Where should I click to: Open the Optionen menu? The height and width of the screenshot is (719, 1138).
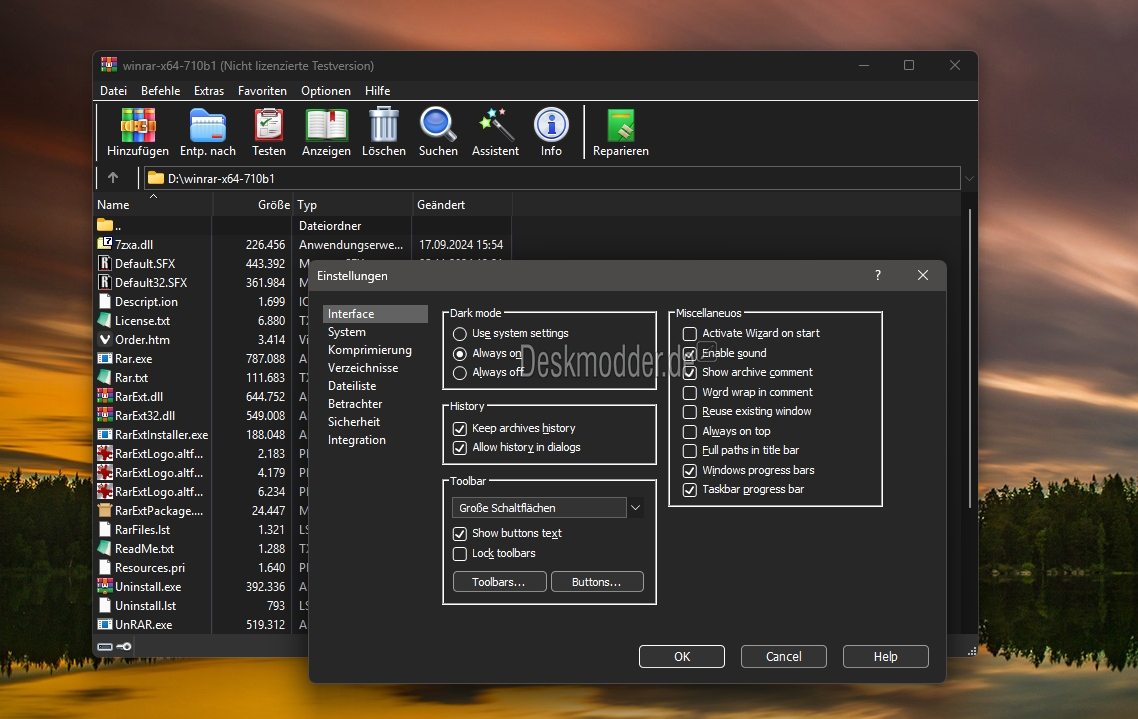(x=326, y=91)
